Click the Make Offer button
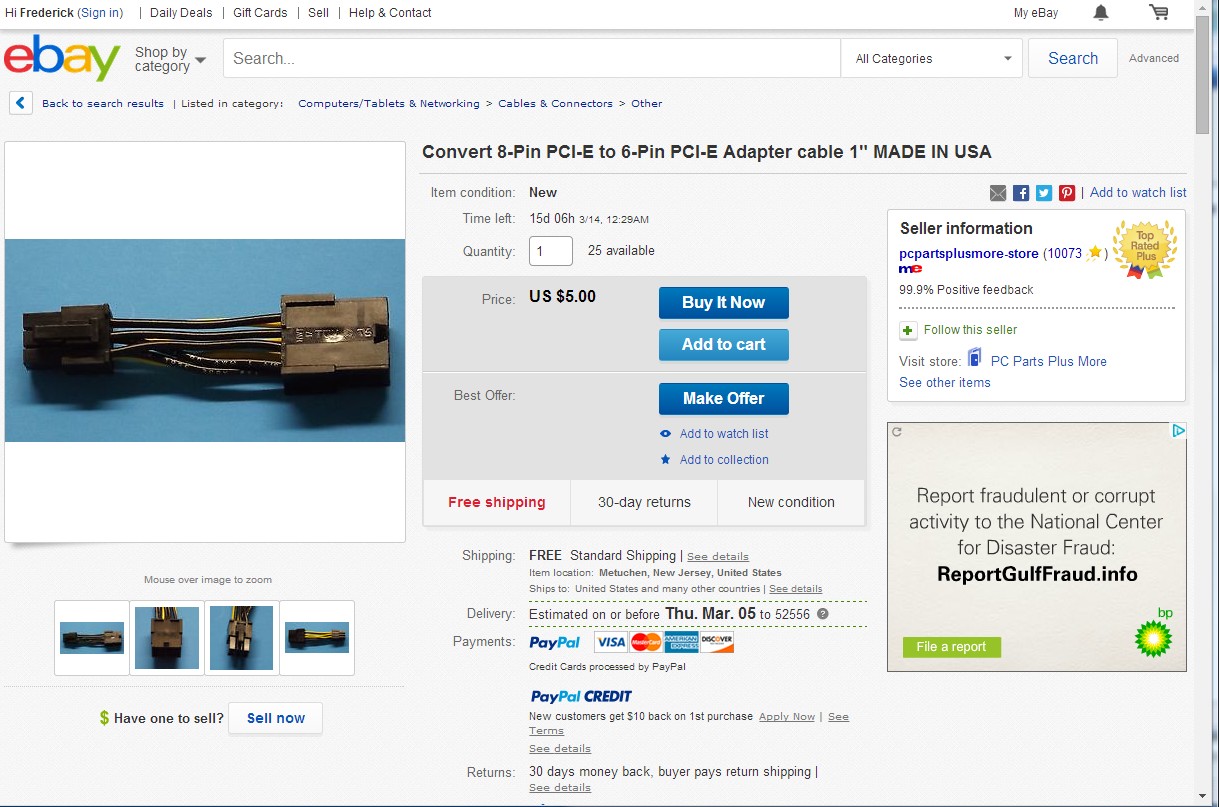1219x807 pixels. pos(724,398)
